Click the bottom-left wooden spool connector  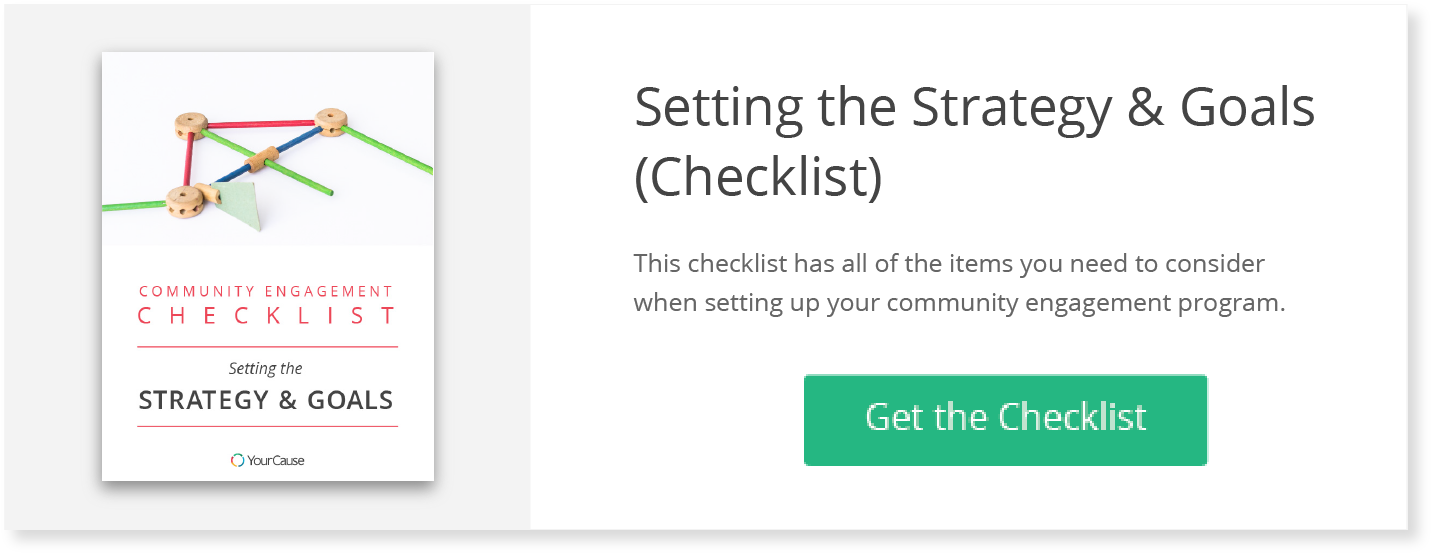click(186, 200)
